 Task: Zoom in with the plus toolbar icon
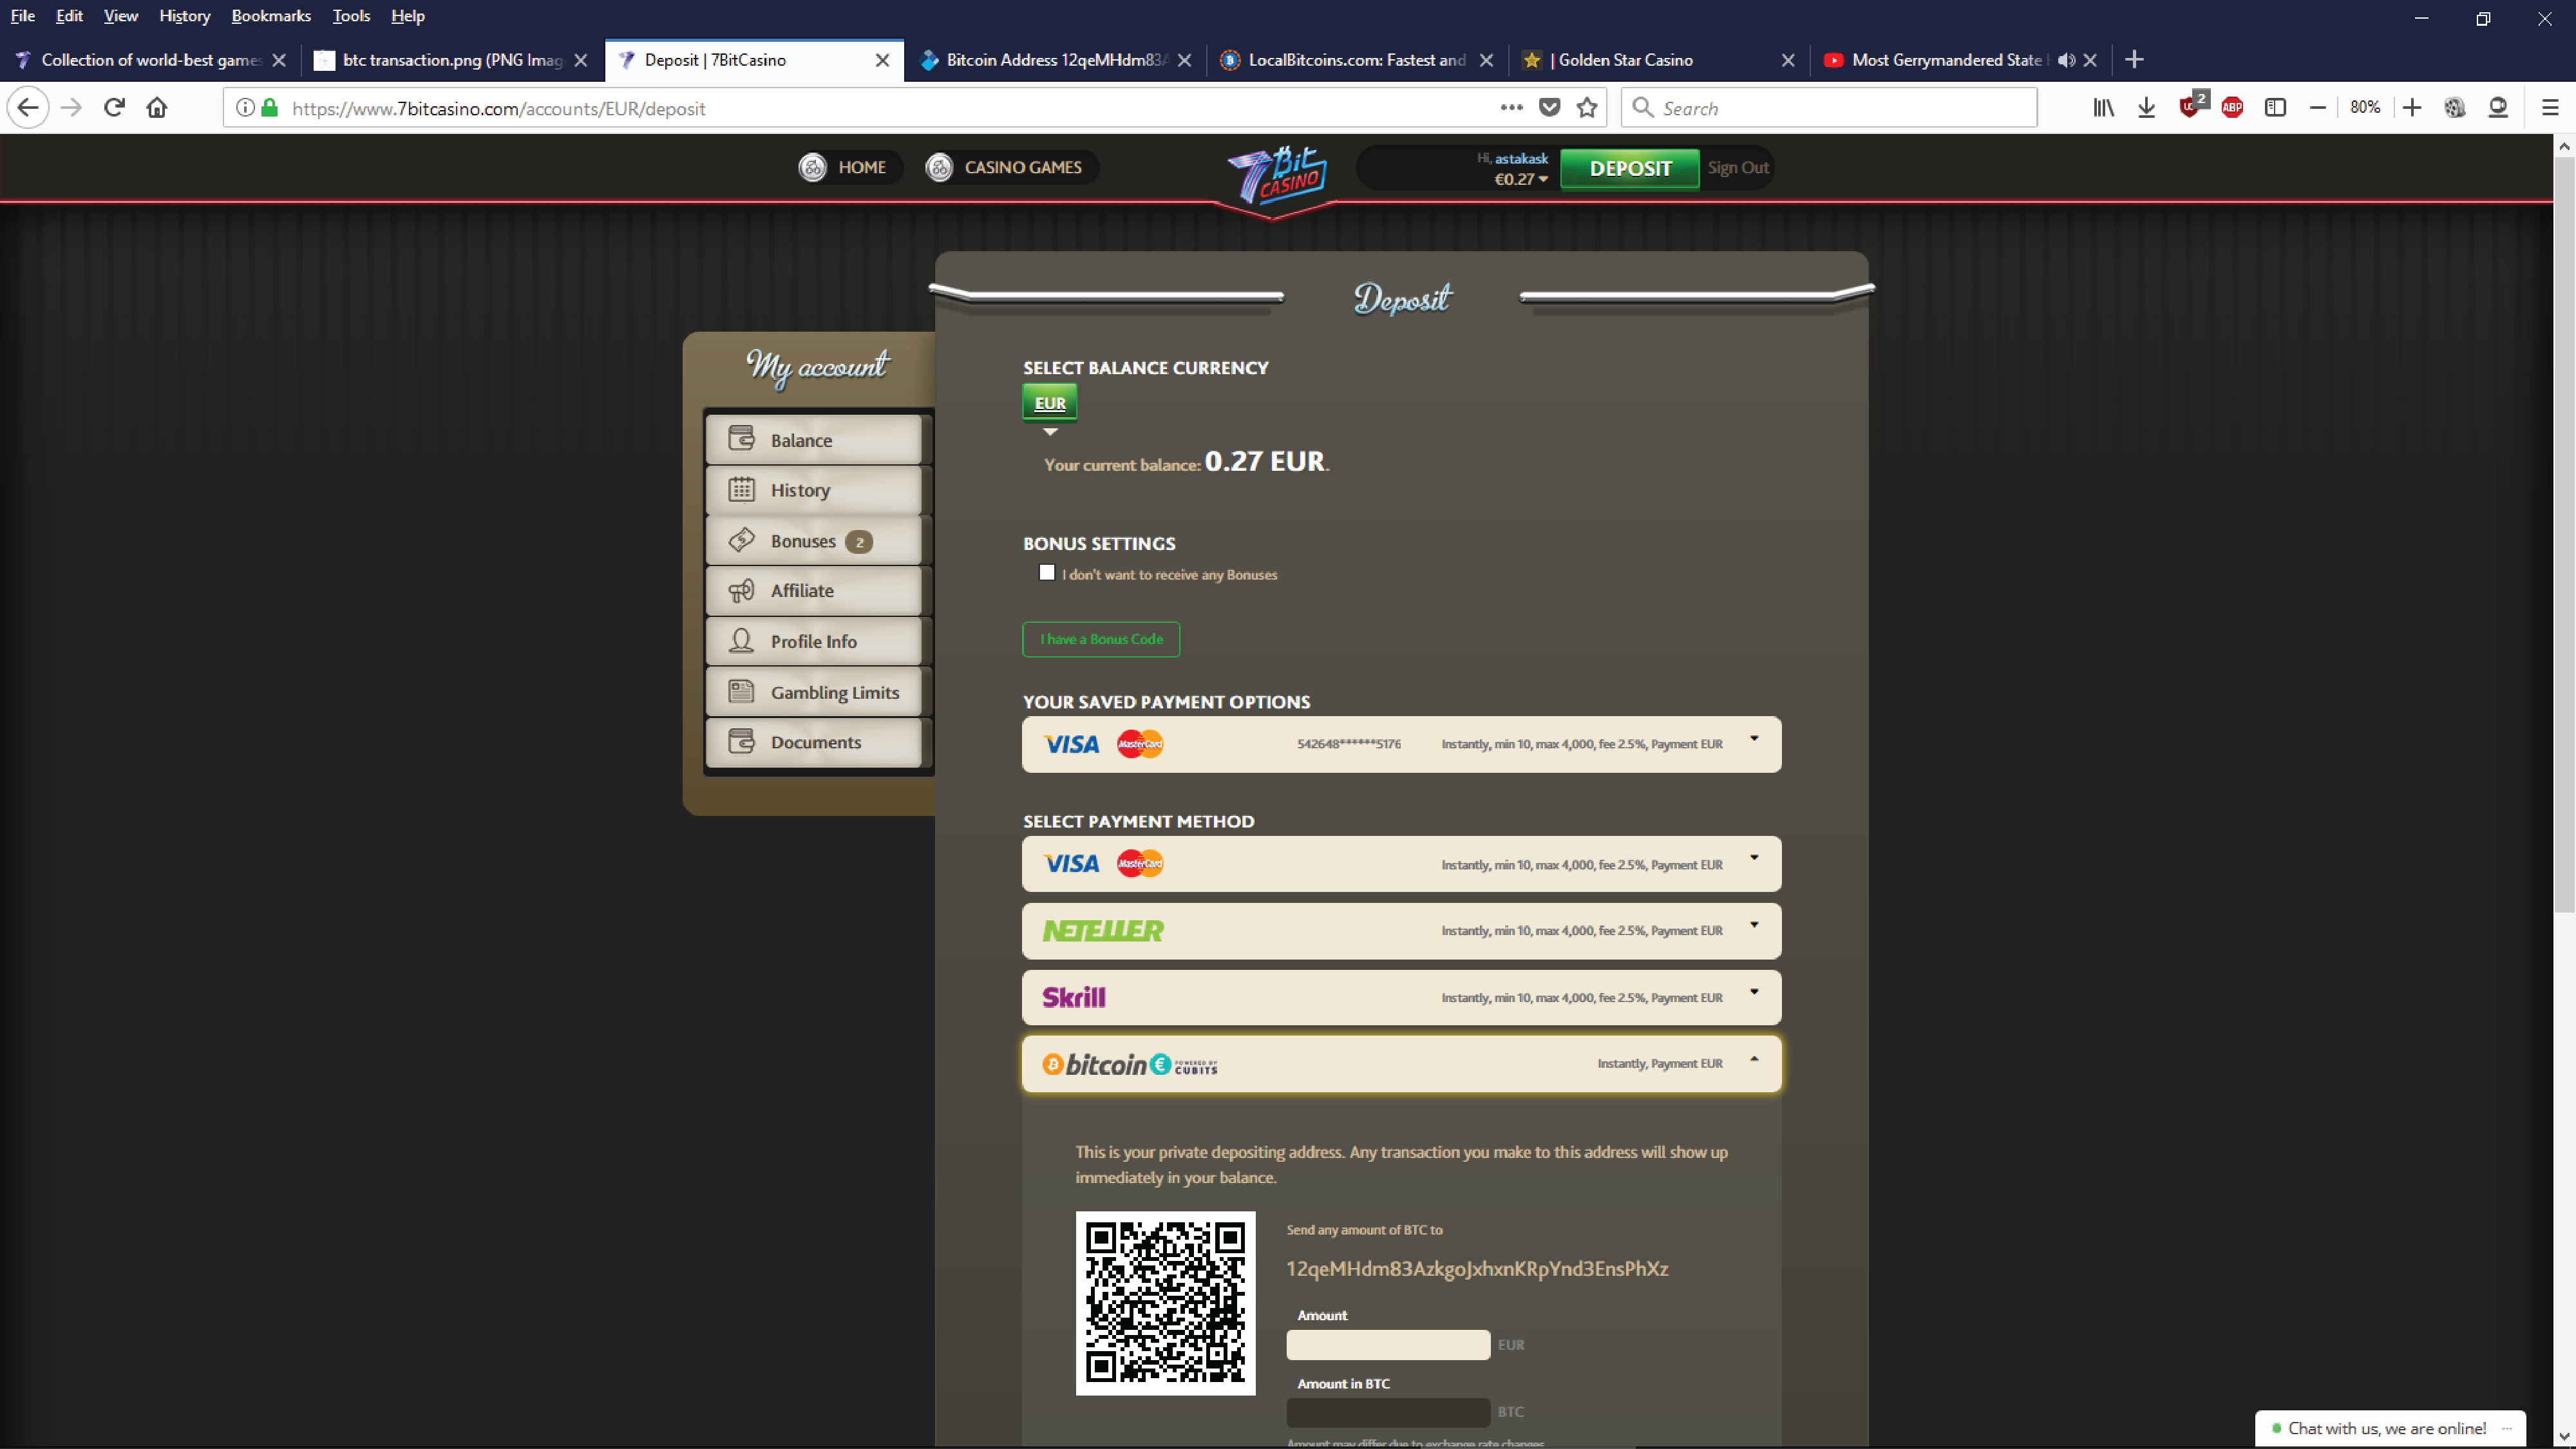tap(2412, 108)
